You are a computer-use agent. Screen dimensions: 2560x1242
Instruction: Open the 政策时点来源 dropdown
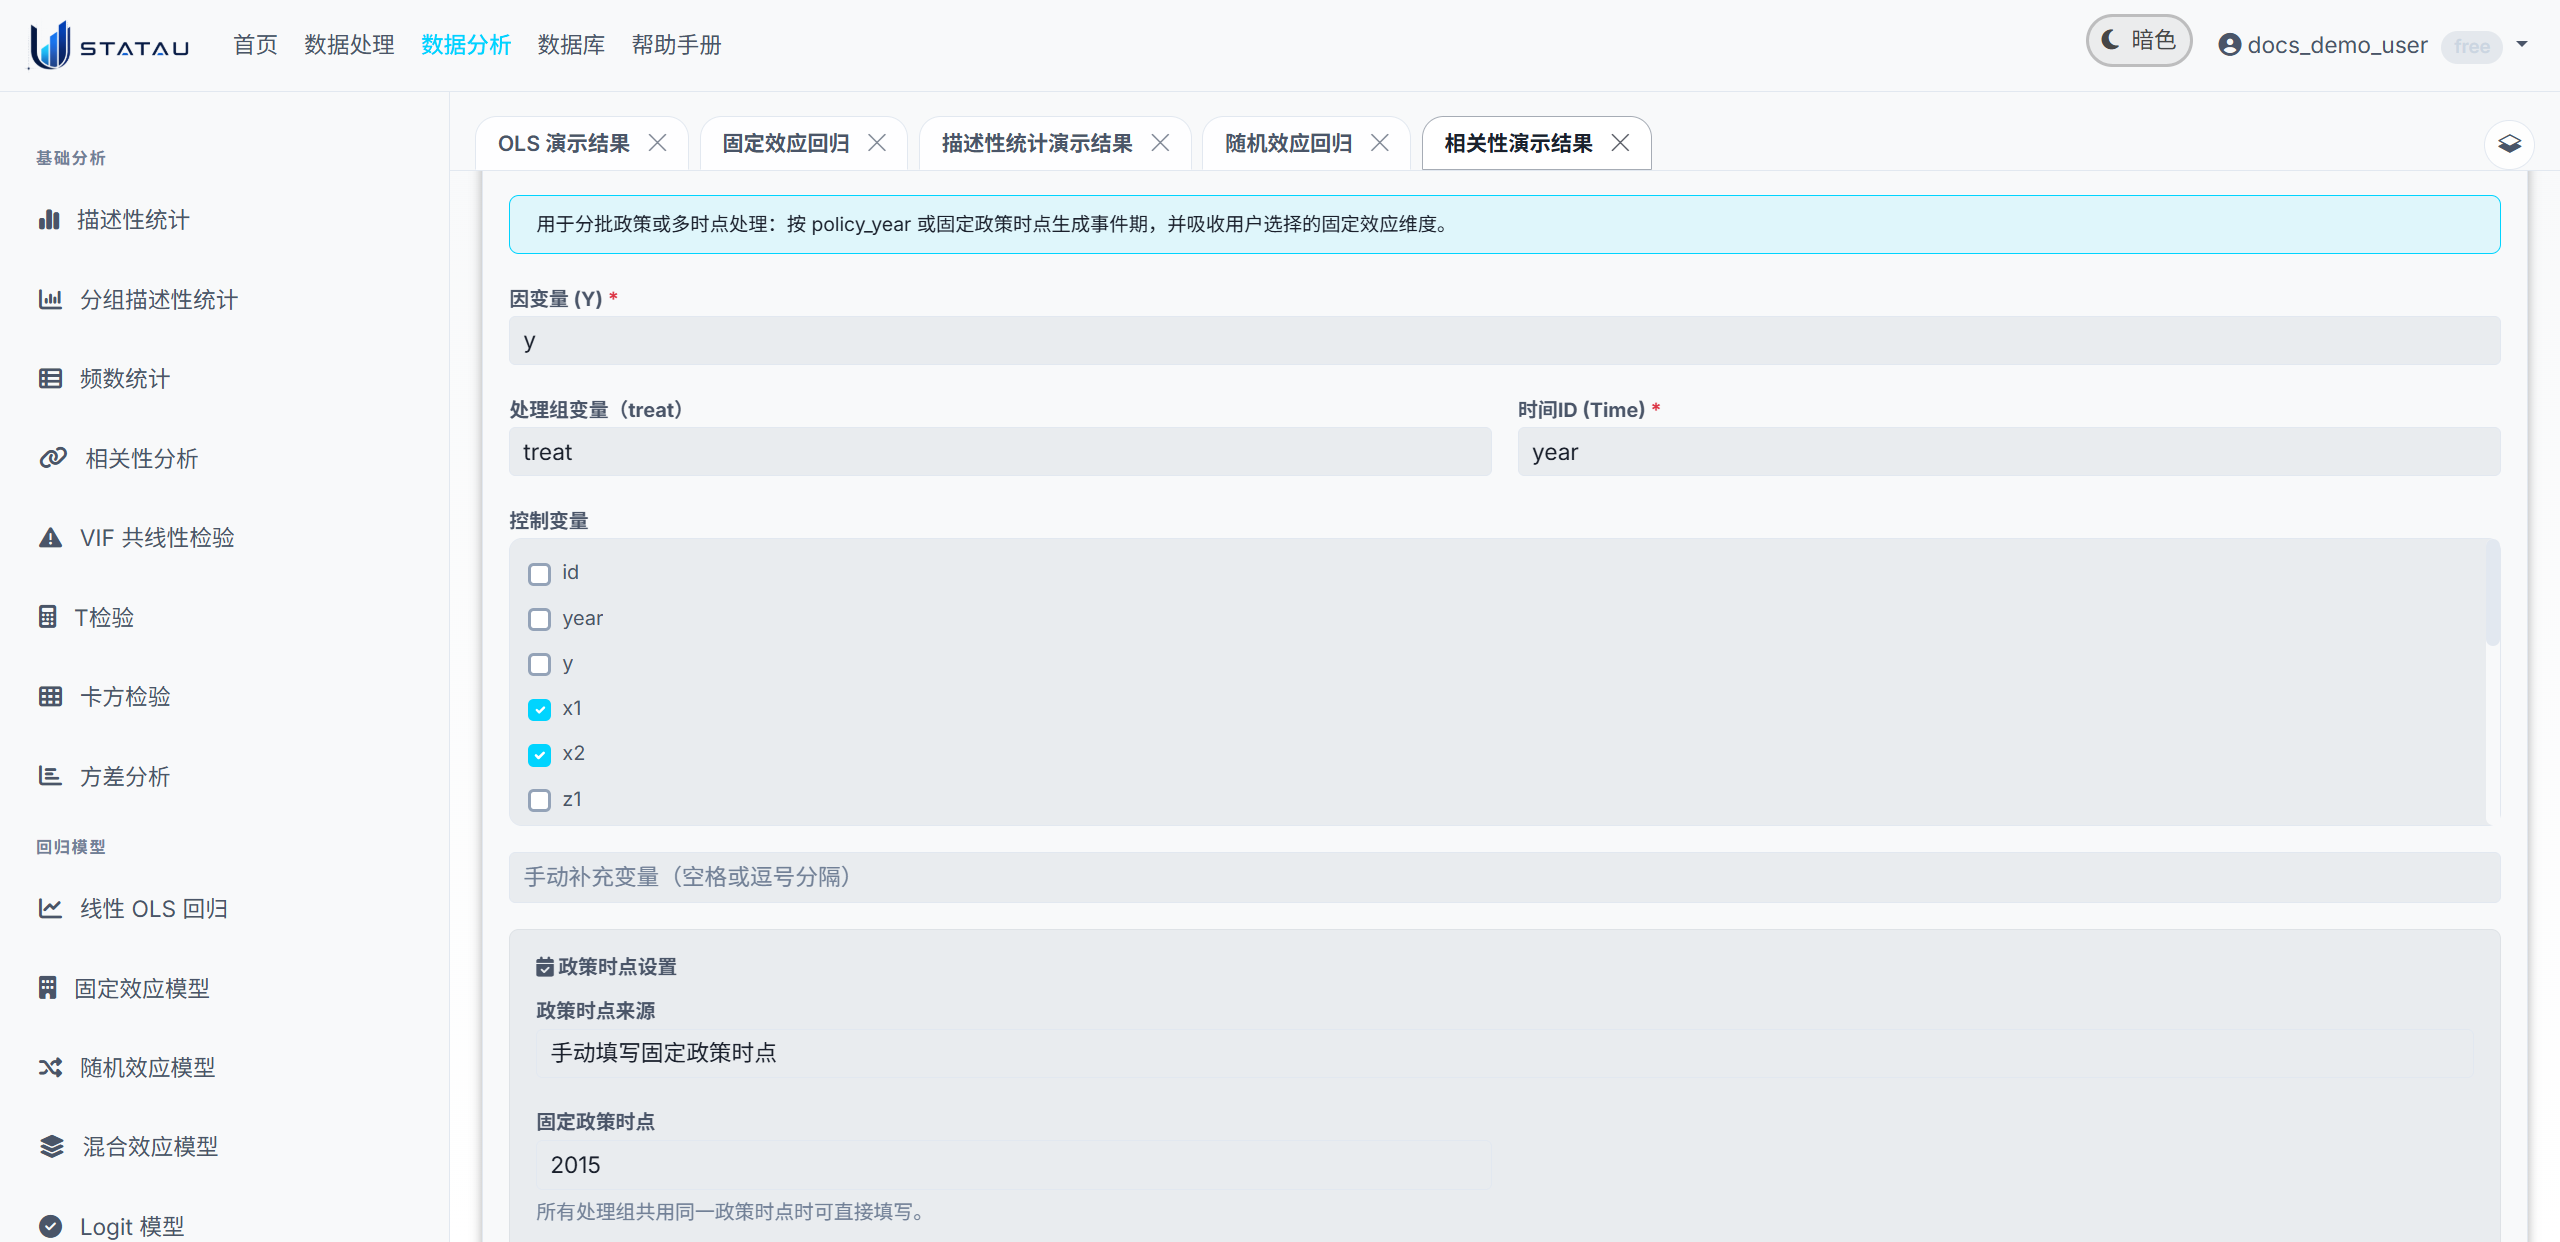(x=1504, y=1053)
